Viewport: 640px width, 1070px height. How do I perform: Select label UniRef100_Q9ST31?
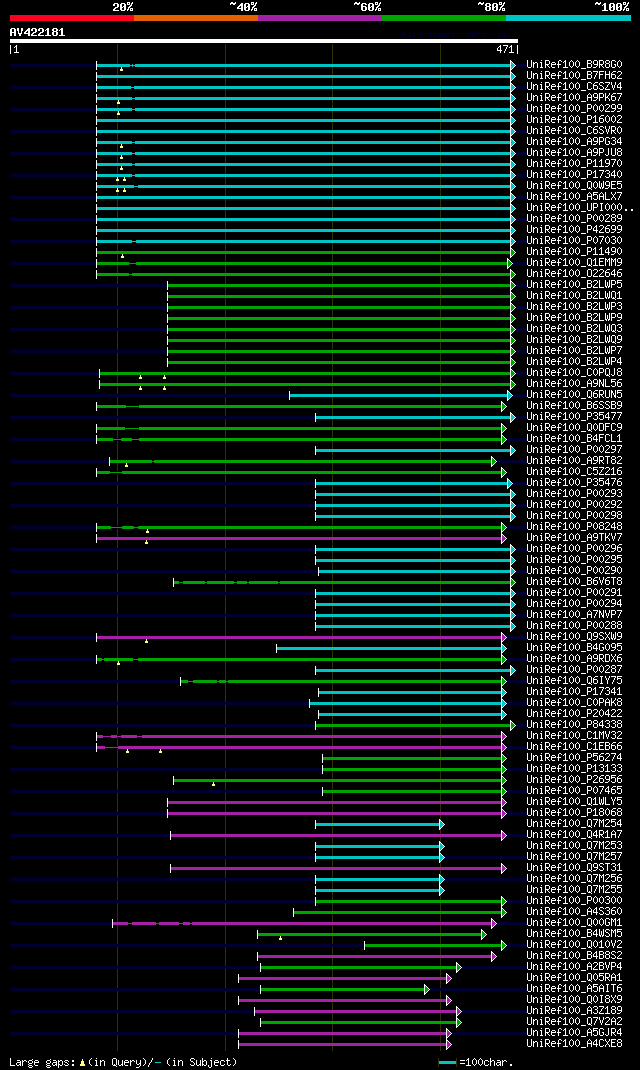(x=574, y=867)
